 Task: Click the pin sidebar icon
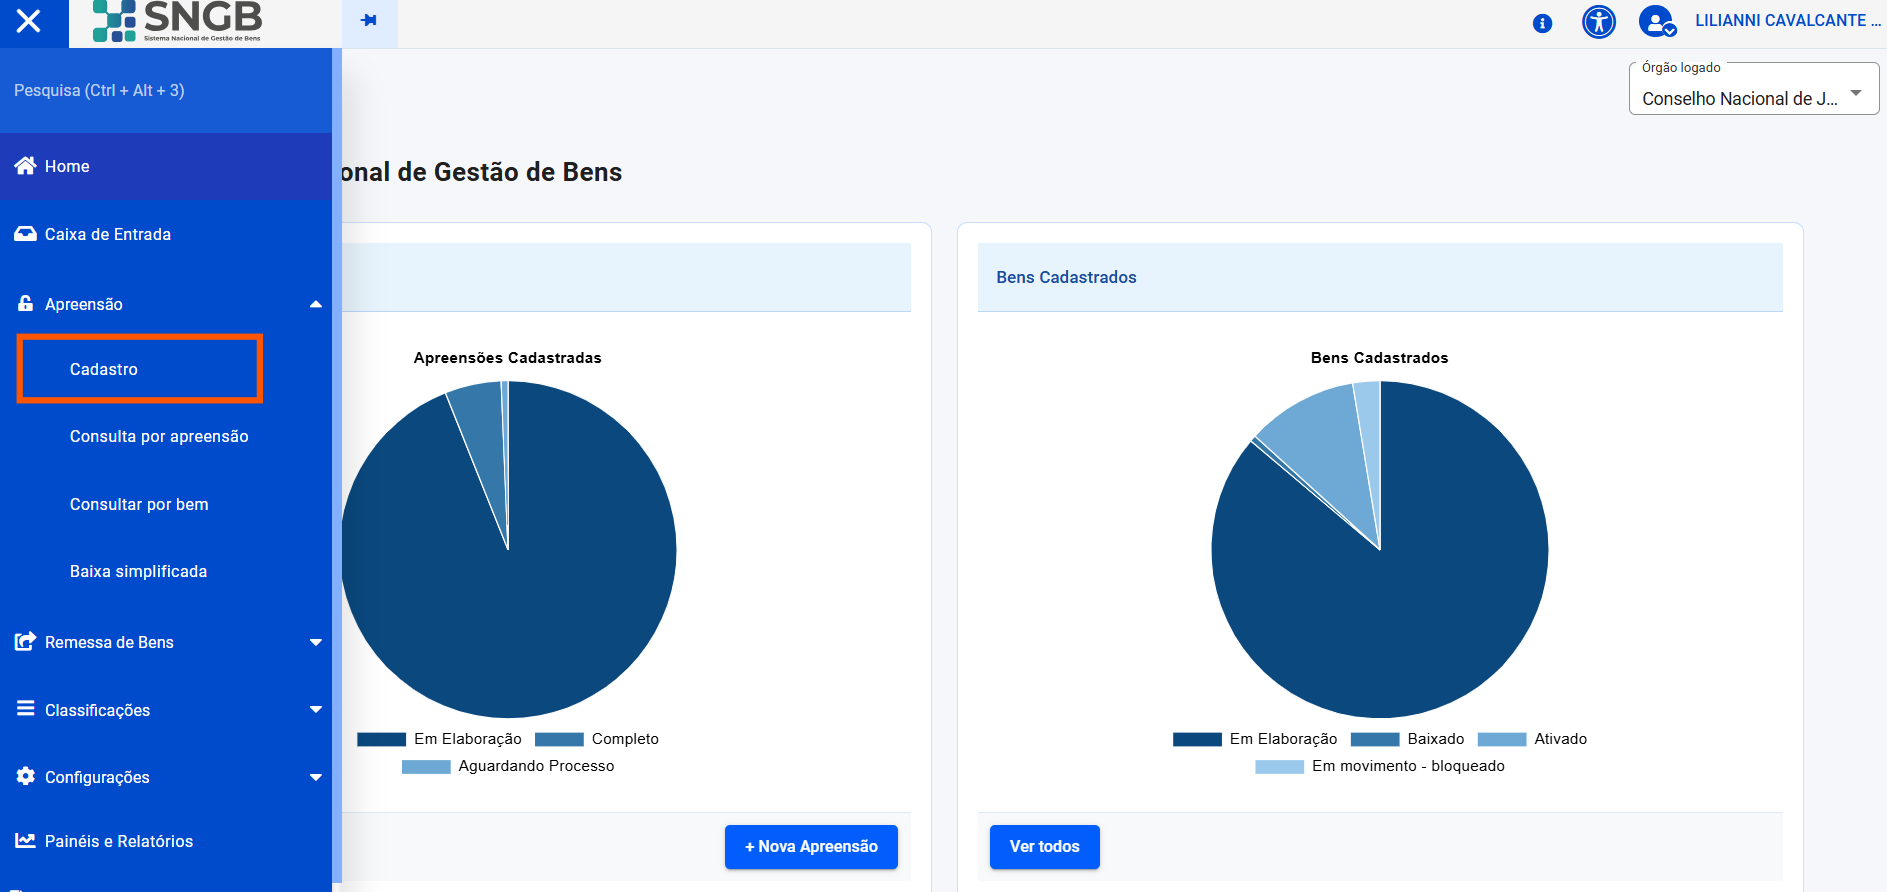click(x=369, y=21)
